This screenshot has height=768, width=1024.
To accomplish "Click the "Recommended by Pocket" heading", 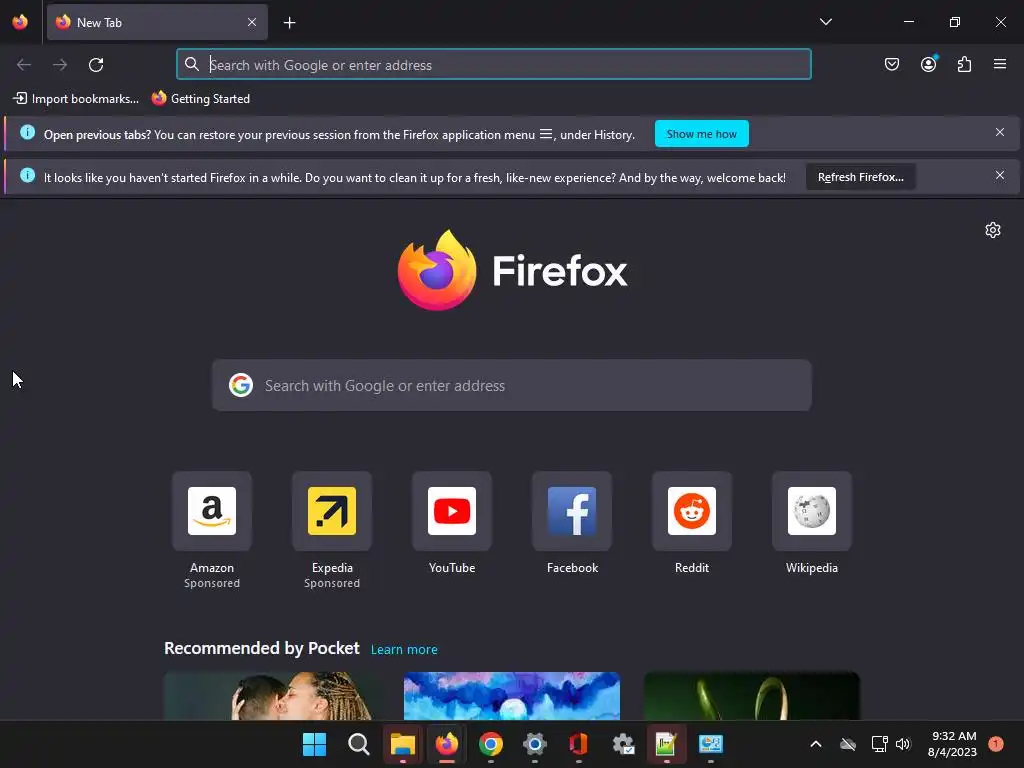I will (x=262, y=648).
